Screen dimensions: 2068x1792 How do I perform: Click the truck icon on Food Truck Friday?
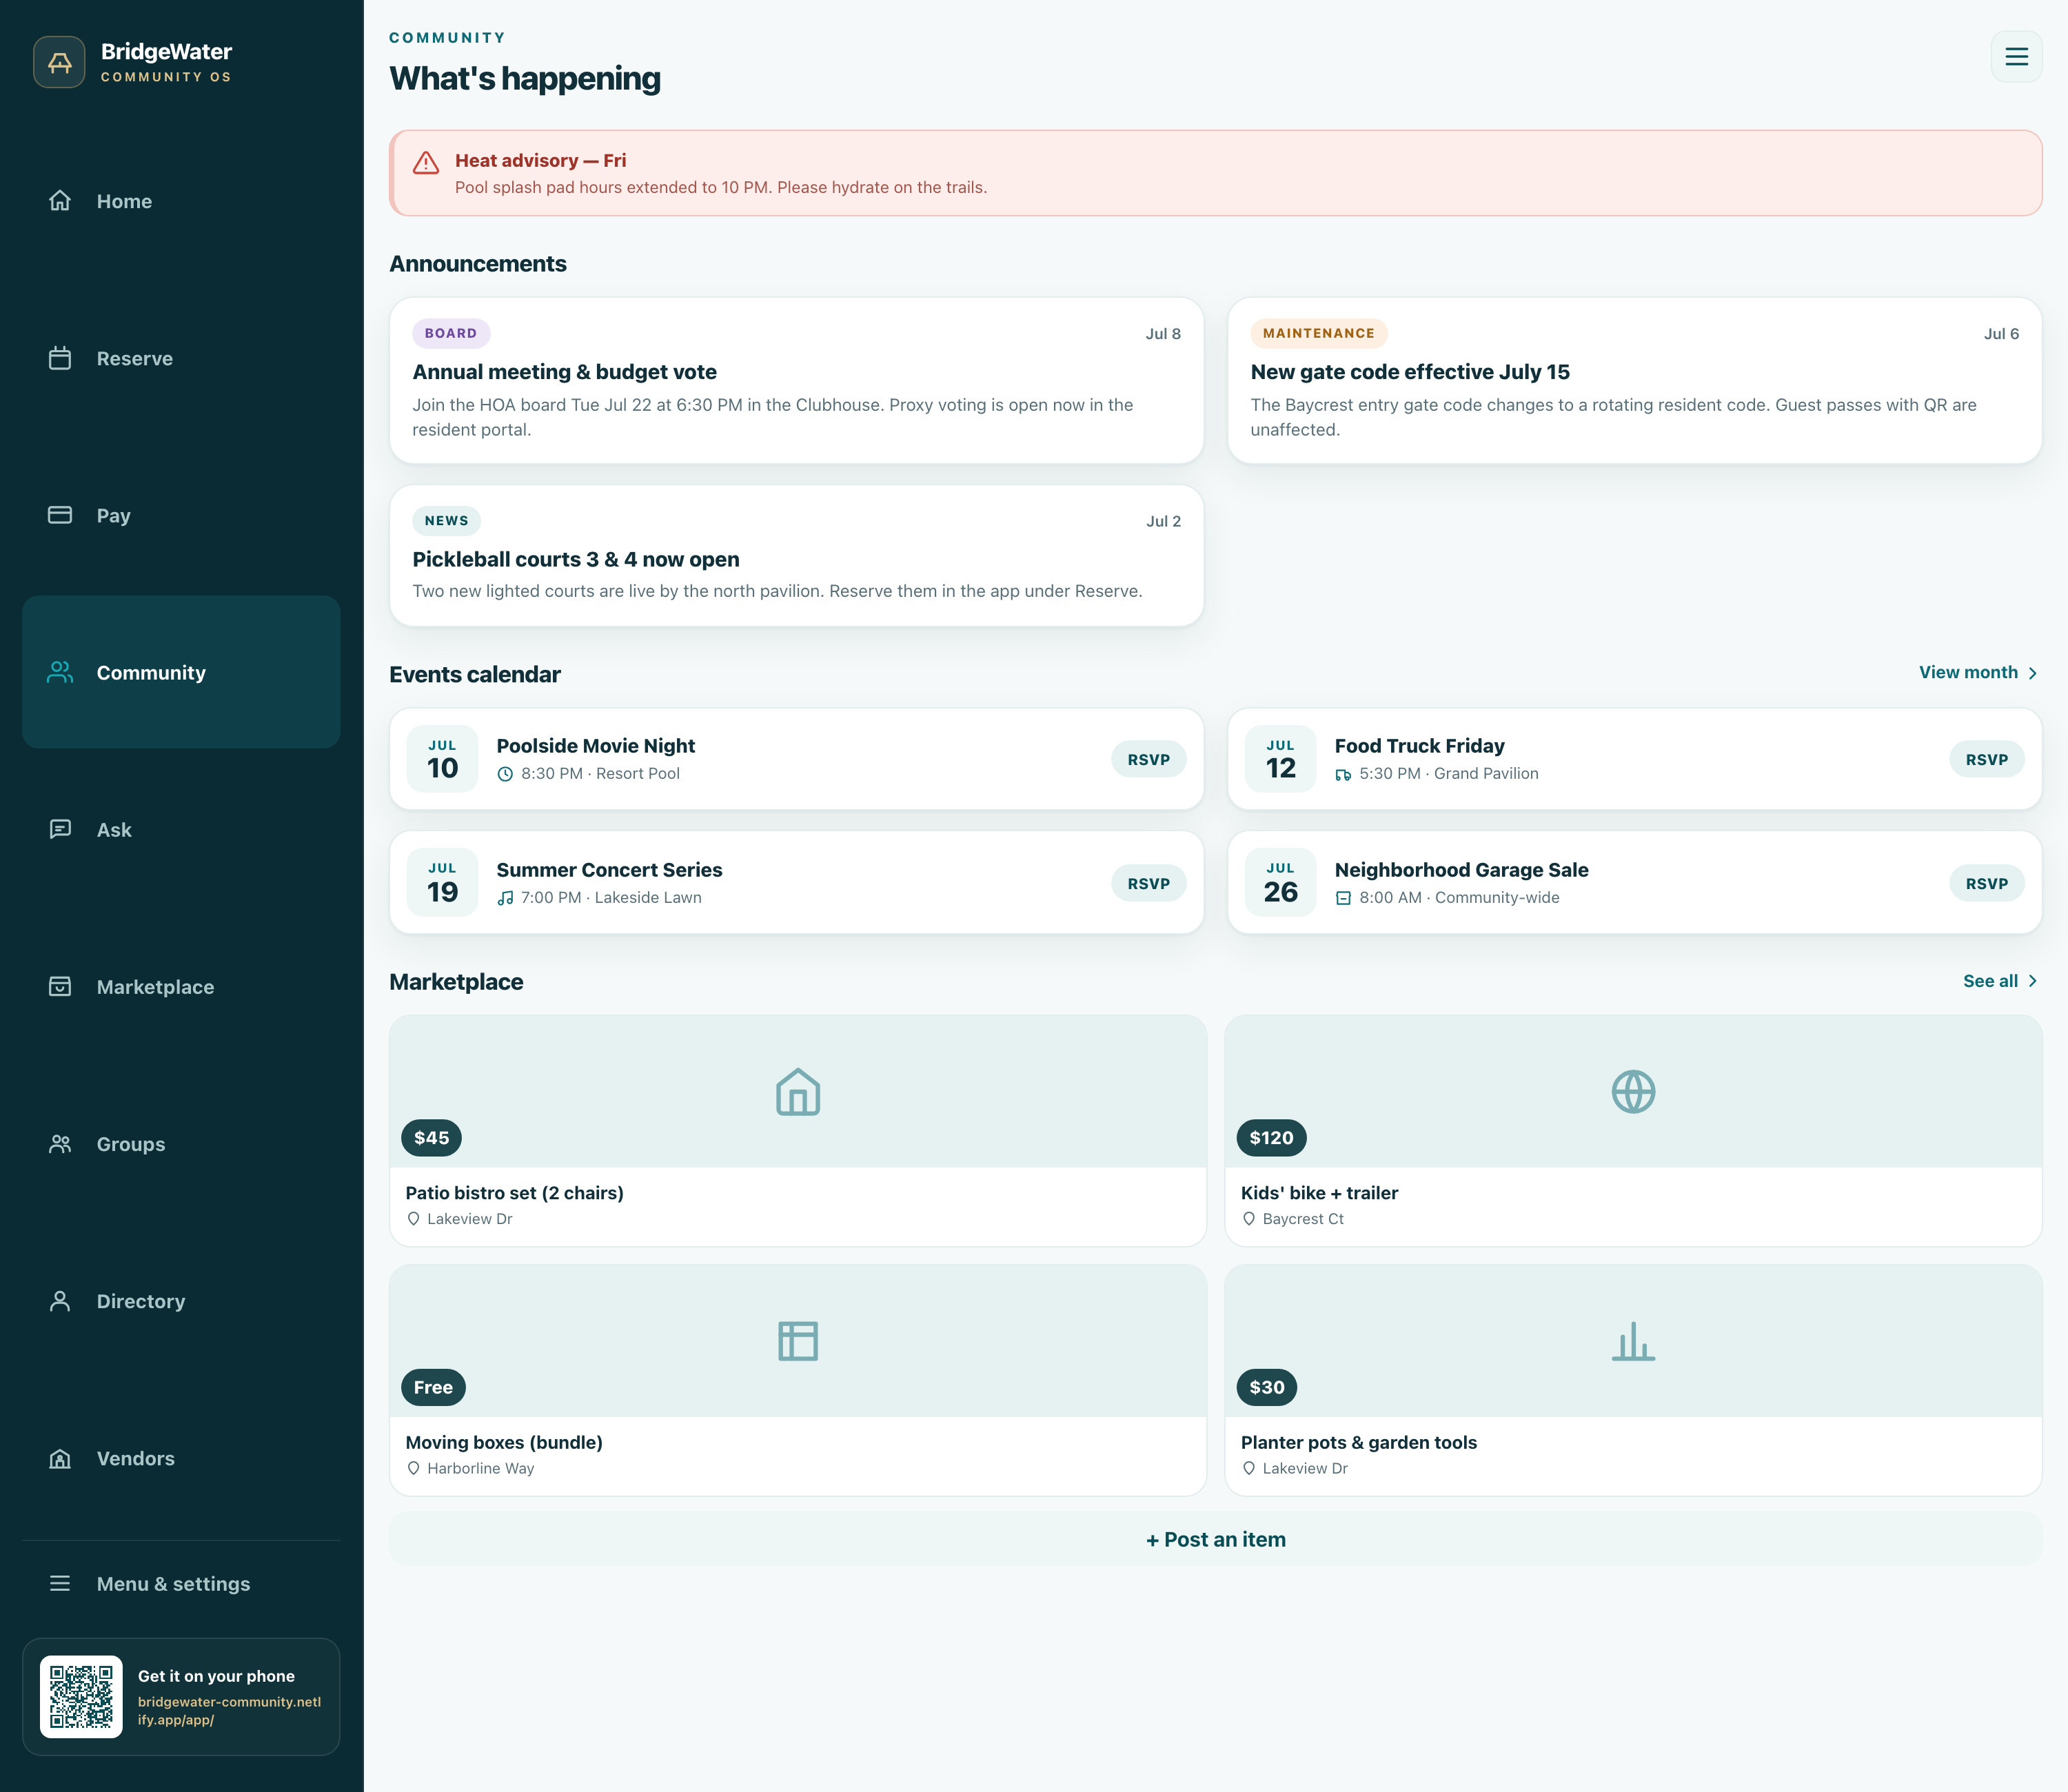[1343, 774]
